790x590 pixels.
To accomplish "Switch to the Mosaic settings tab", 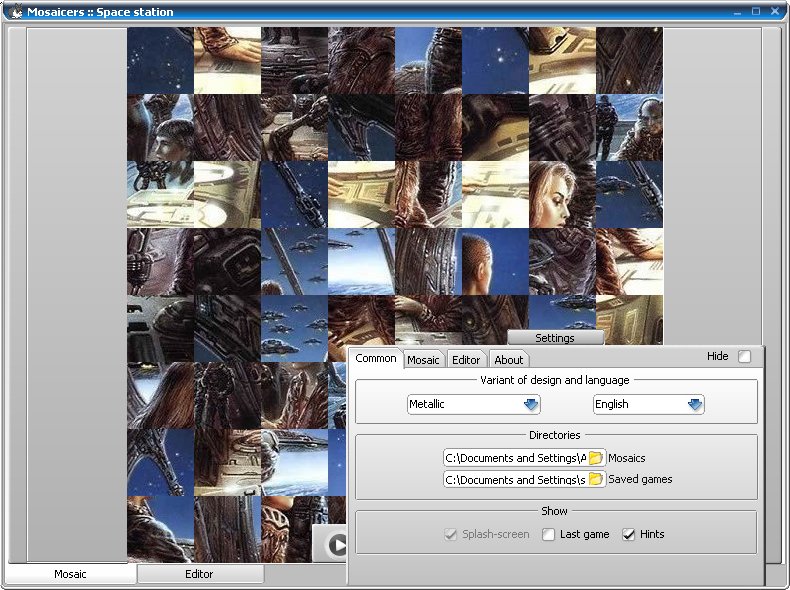I will (423, 360).
